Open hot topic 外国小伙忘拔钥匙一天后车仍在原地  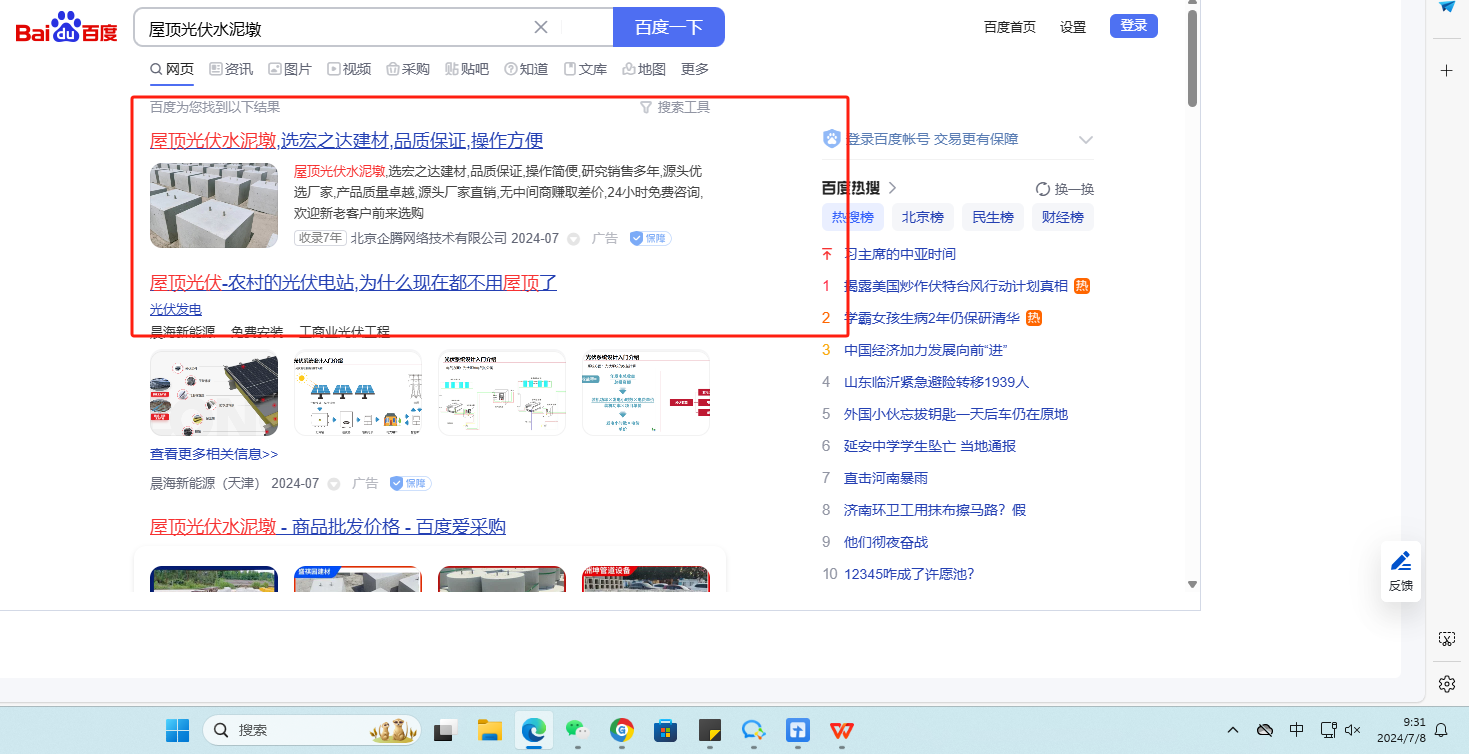click(956, 414)
